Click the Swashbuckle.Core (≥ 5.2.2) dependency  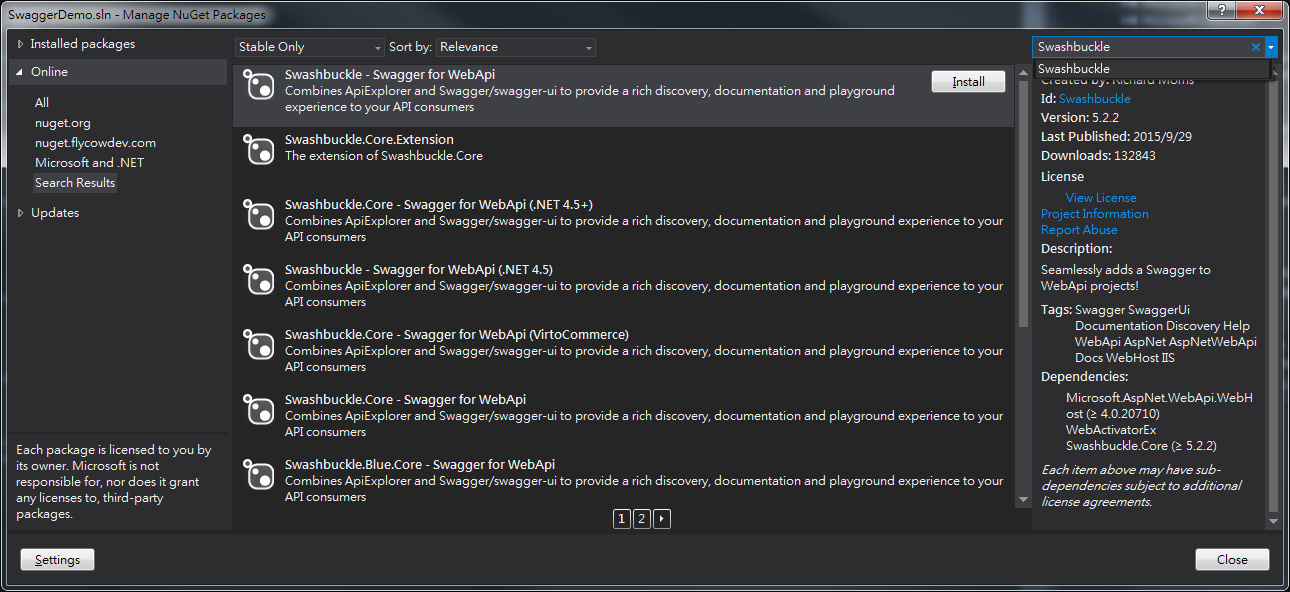[1141, 446]
